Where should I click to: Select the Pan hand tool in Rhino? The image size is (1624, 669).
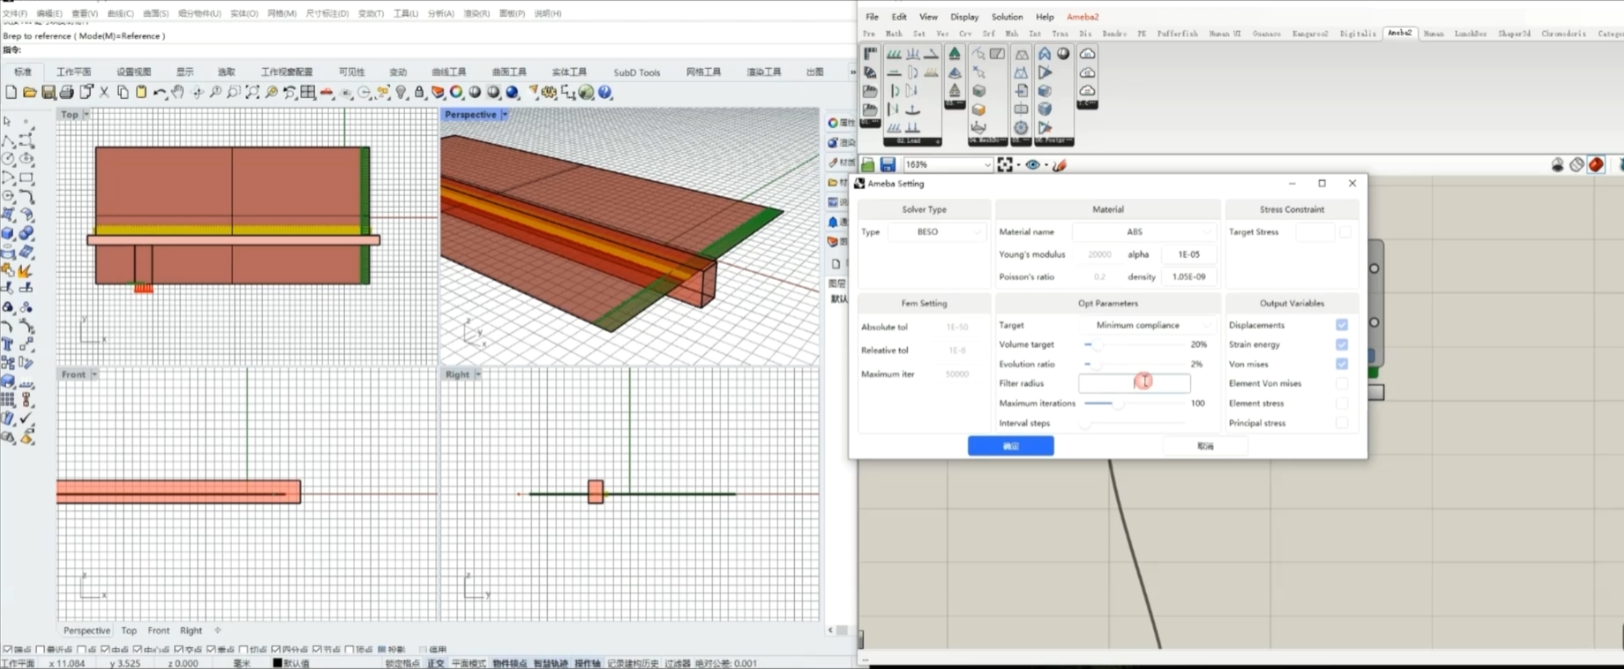point(178,92)
